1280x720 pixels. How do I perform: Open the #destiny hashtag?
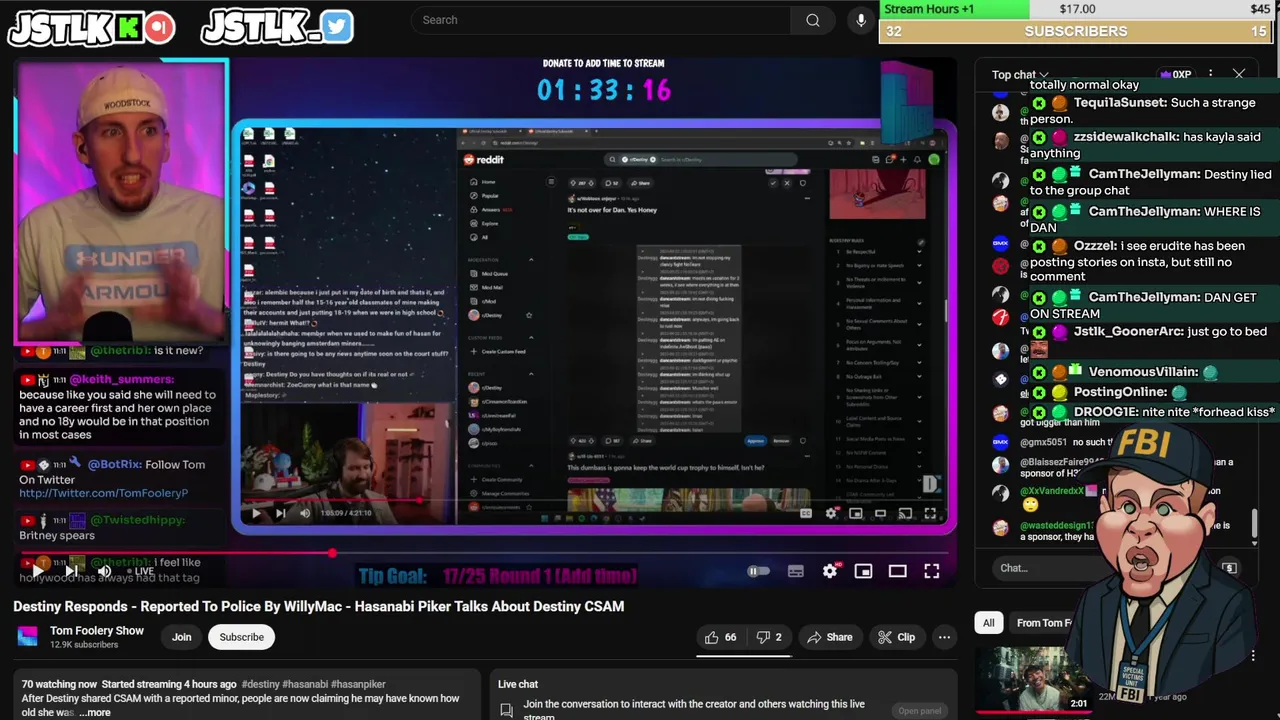point(260,684)
